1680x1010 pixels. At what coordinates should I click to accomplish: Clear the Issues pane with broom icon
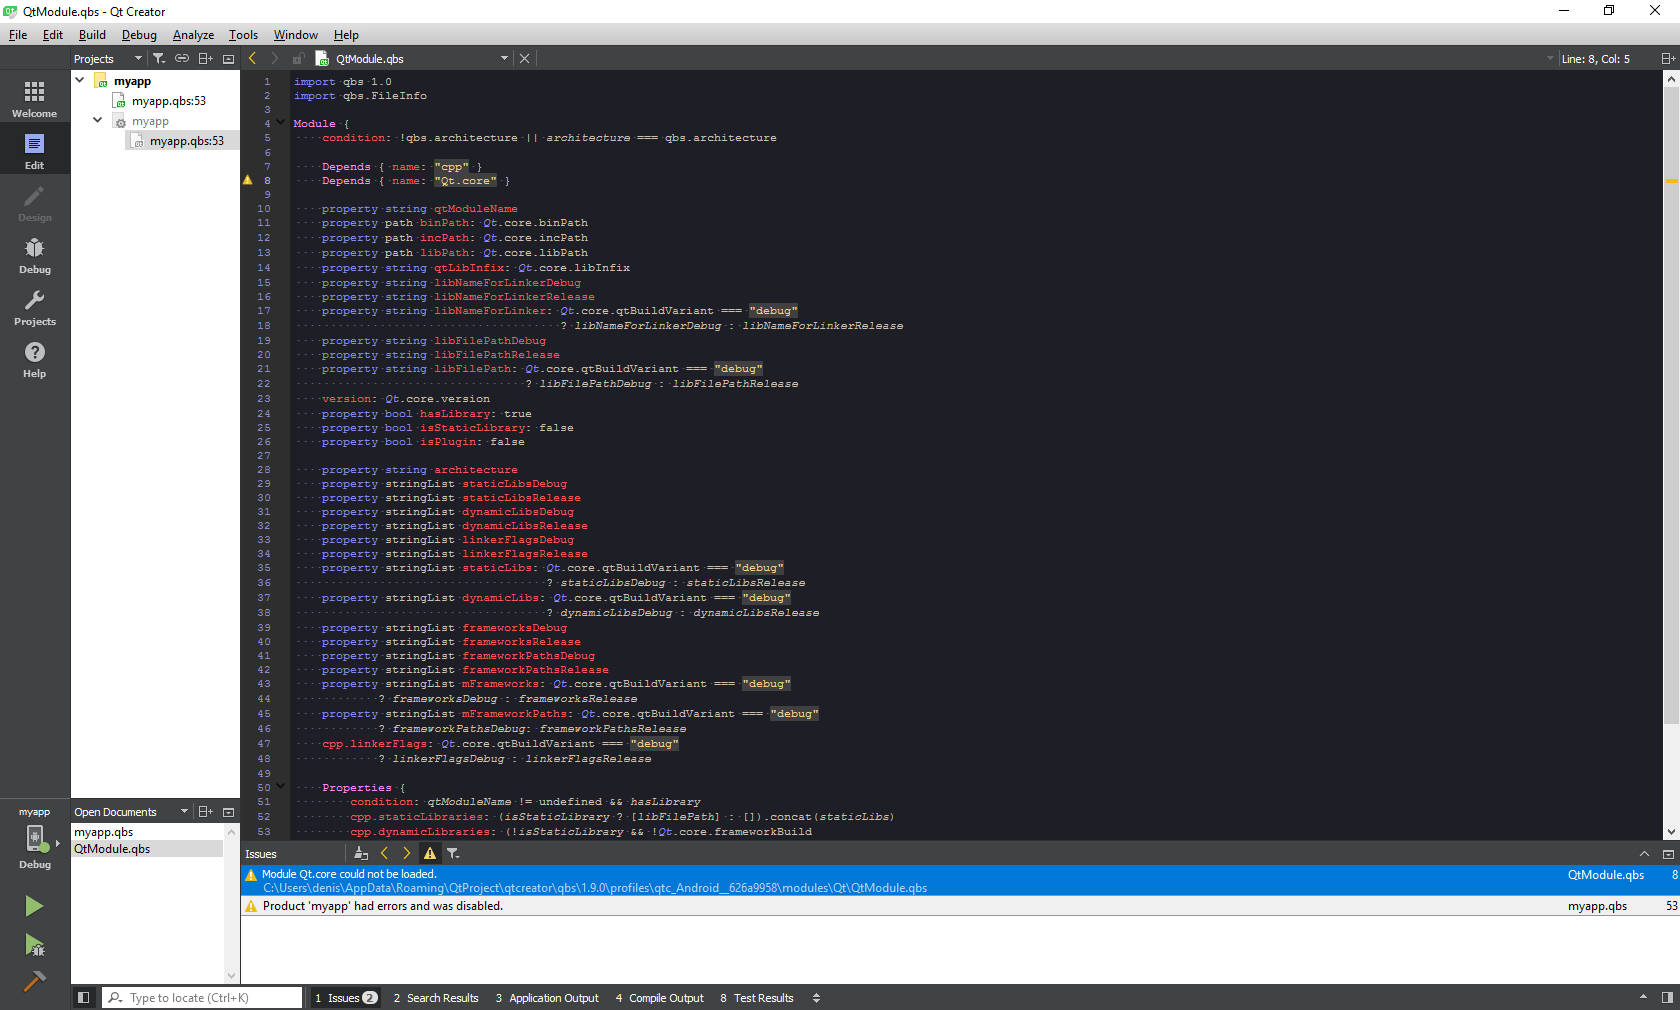[361, 853]
